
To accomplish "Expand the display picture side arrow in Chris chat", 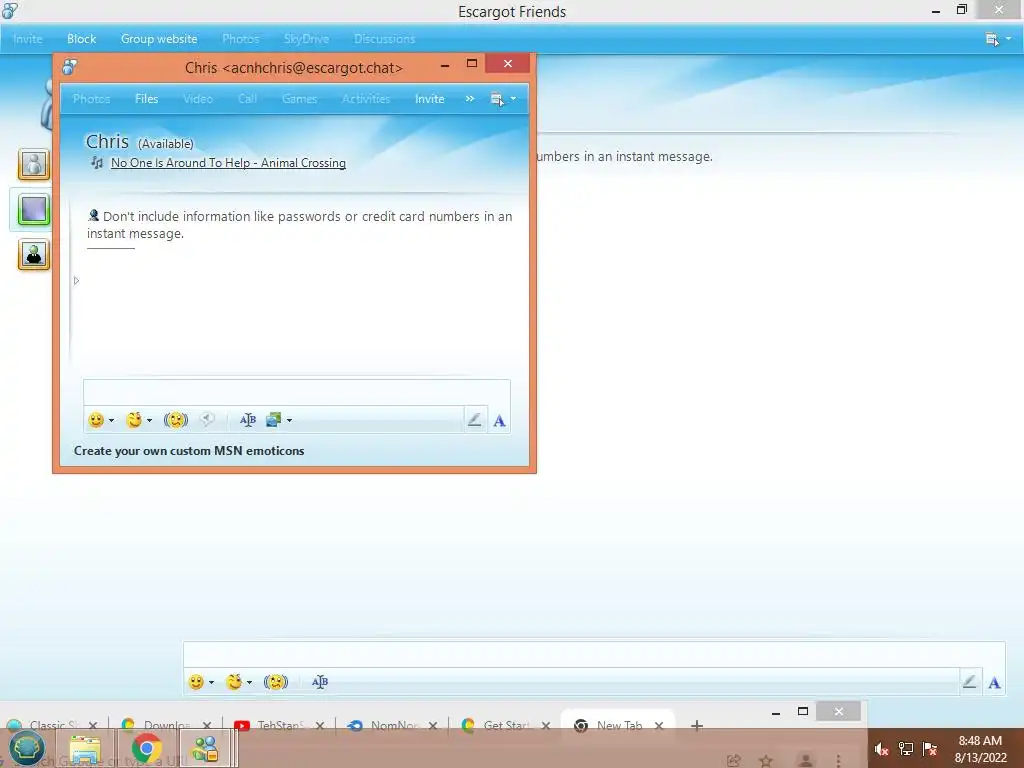I will [x=76, y=281].
